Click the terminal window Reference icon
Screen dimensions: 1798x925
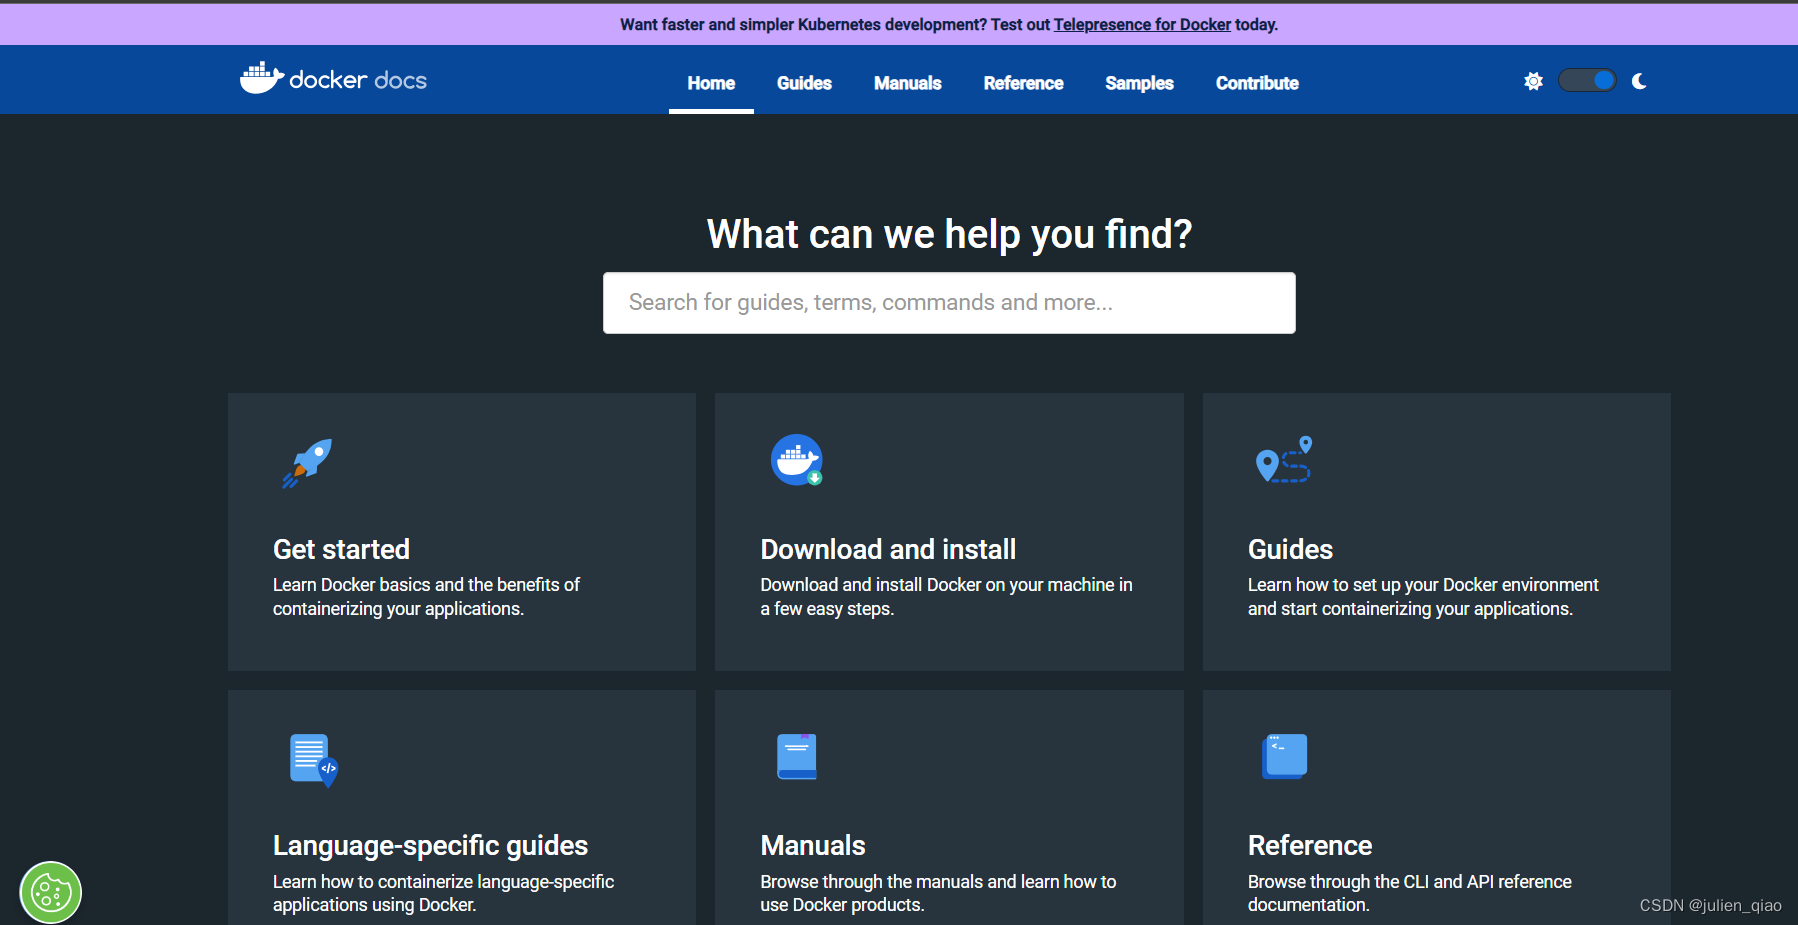pyautogui.click(x=1284, y=756)
